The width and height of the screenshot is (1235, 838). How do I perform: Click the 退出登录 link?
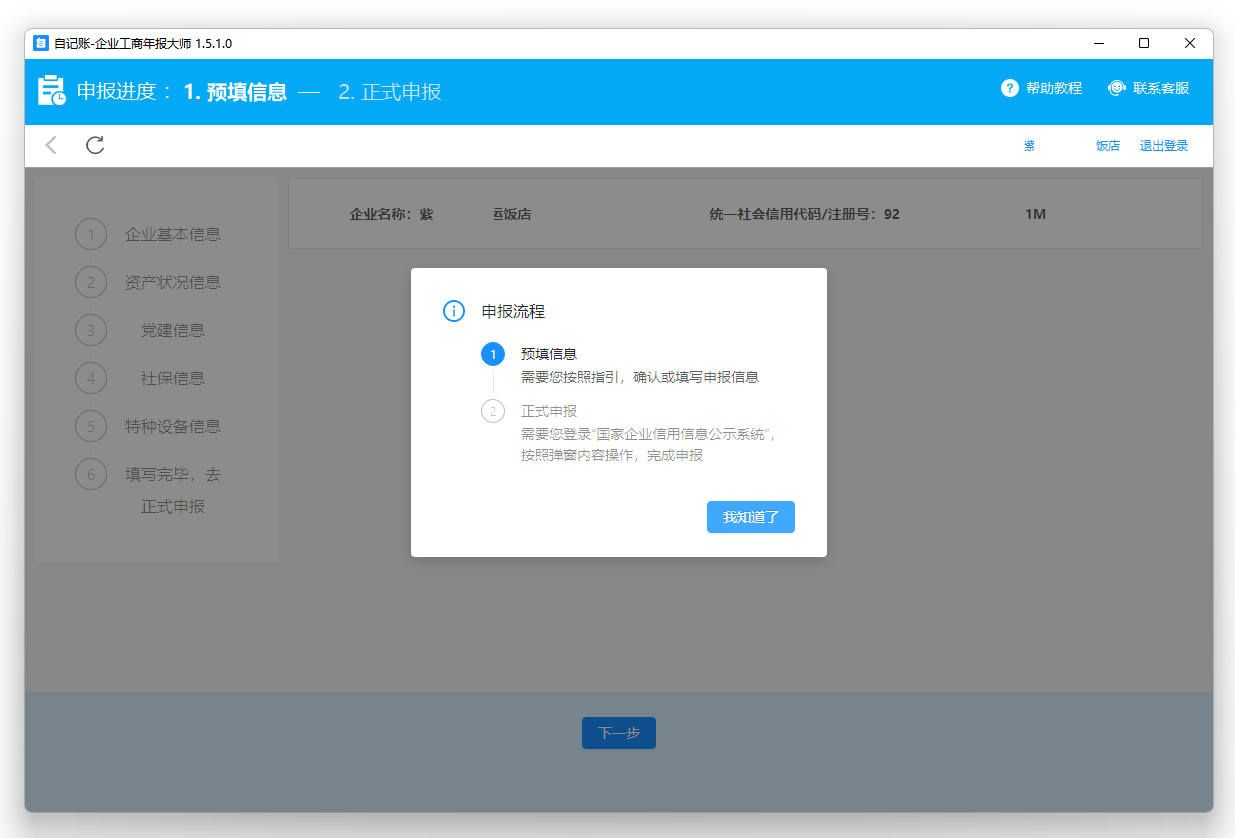click(x=1164, y=146)
